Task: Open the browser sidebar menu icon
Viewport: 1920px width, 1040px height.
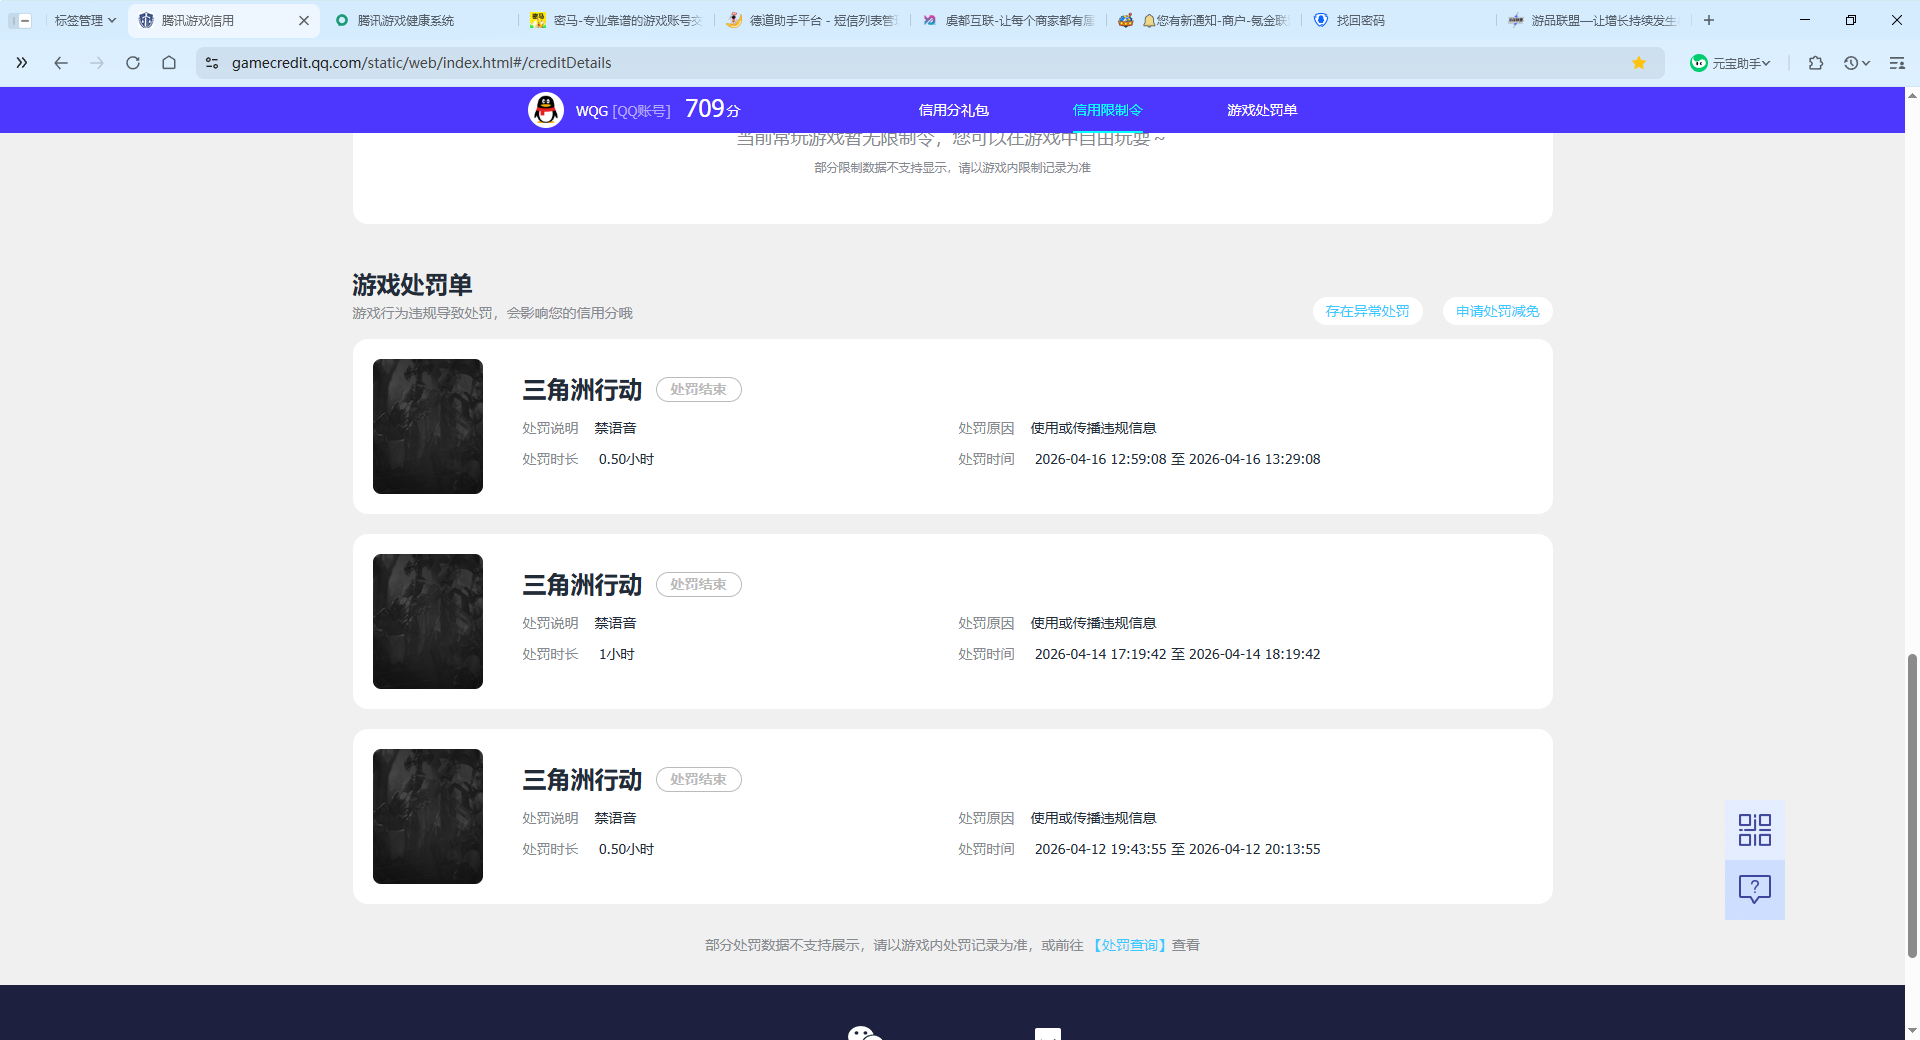Action: [1897, 63]
